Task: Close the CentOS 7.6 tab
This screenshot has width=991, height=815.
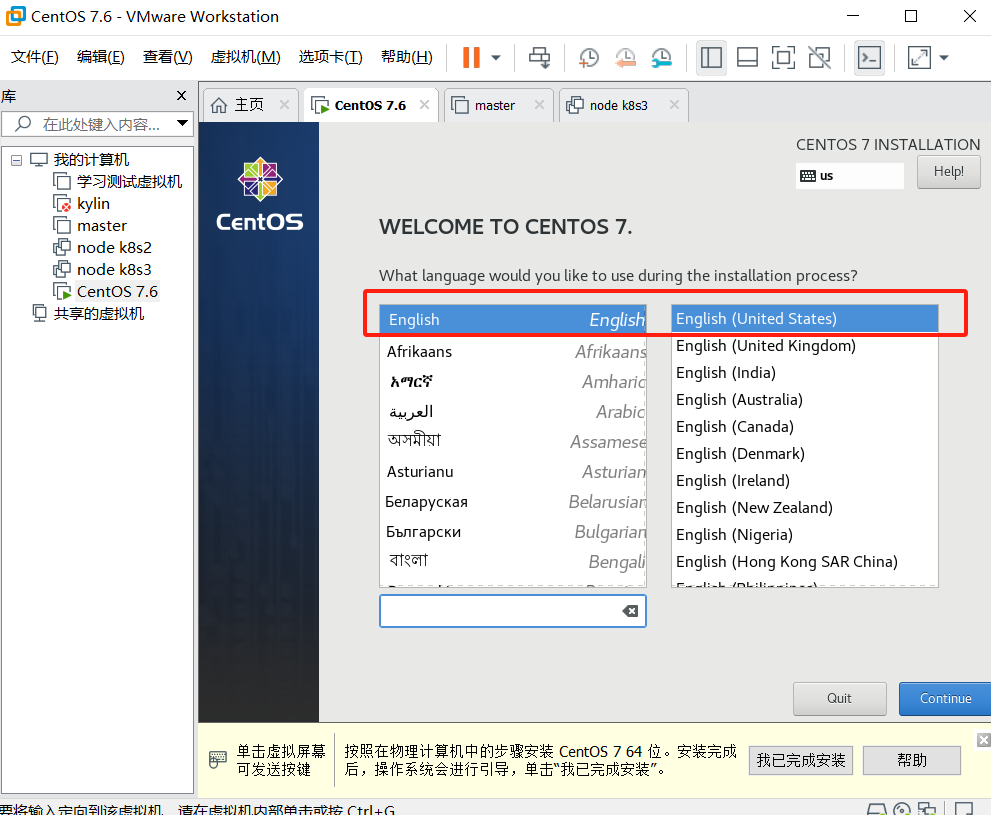Action: click(425, 105)
